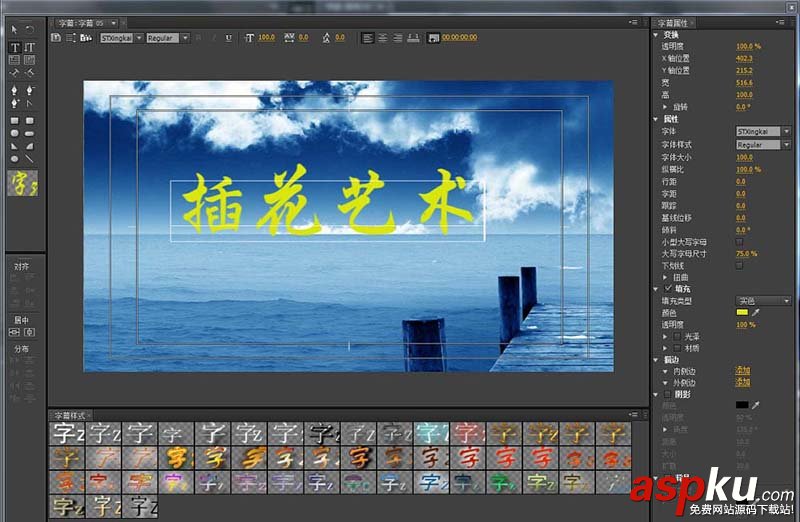Uncheck the 填充 fill checkbox

(668, 289)
